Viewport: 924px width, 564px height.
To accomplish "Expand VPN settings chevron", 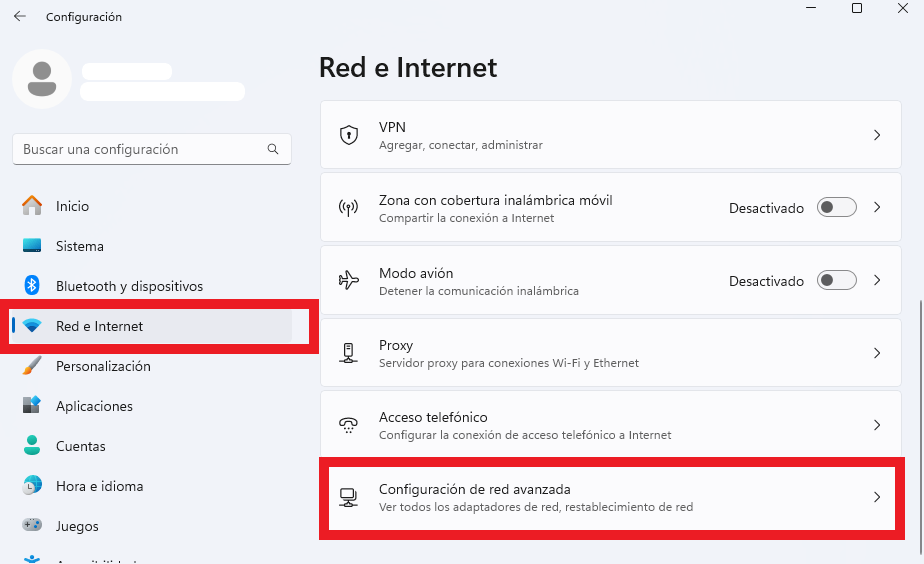I will (877, 135).
